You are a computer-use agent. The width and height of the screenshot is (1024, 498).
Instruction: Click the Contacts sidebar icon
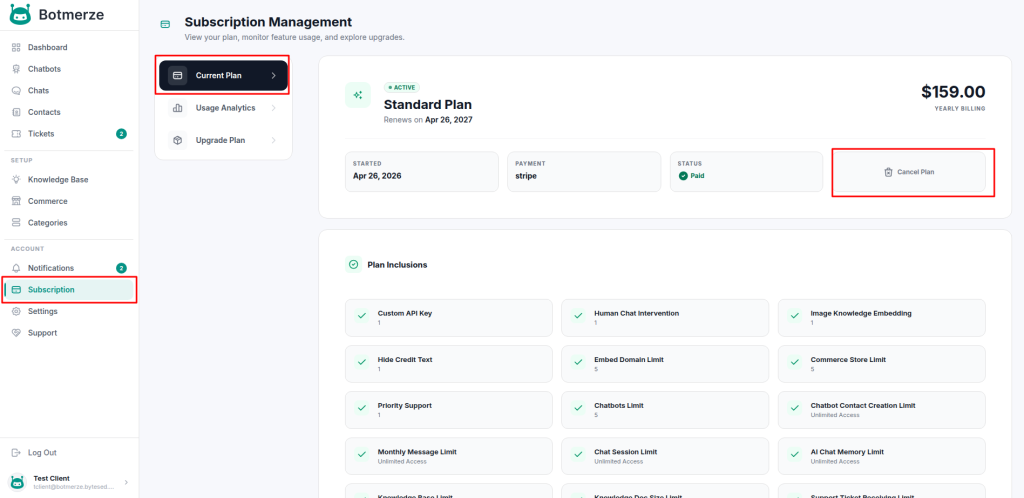[x=16, y=112]
